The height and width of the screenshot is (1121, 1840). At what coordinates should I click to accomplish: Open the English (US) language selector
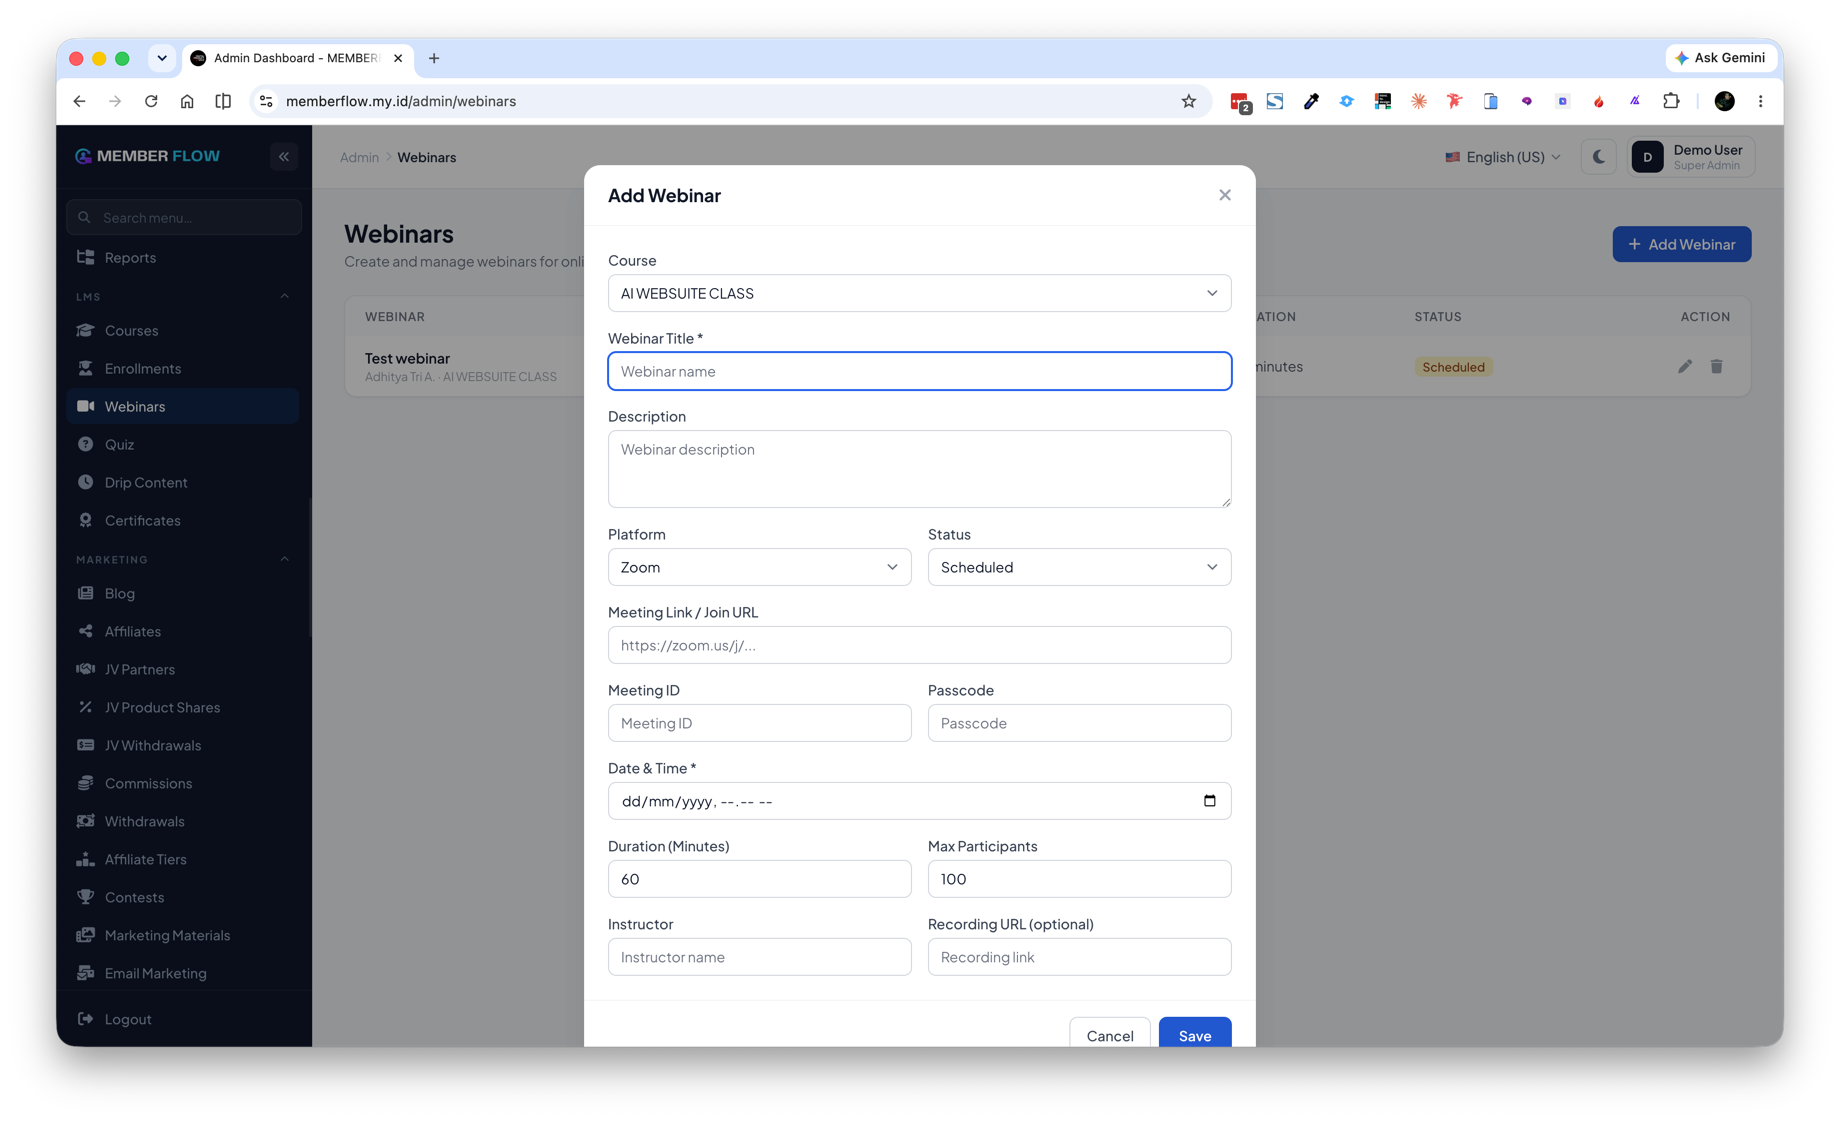[x=1502, y=157]
